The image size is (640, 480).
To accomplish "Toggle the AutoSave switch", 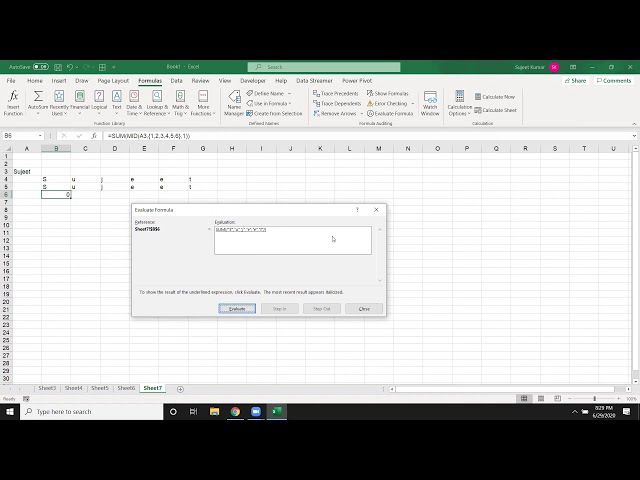I will (41, 67).
